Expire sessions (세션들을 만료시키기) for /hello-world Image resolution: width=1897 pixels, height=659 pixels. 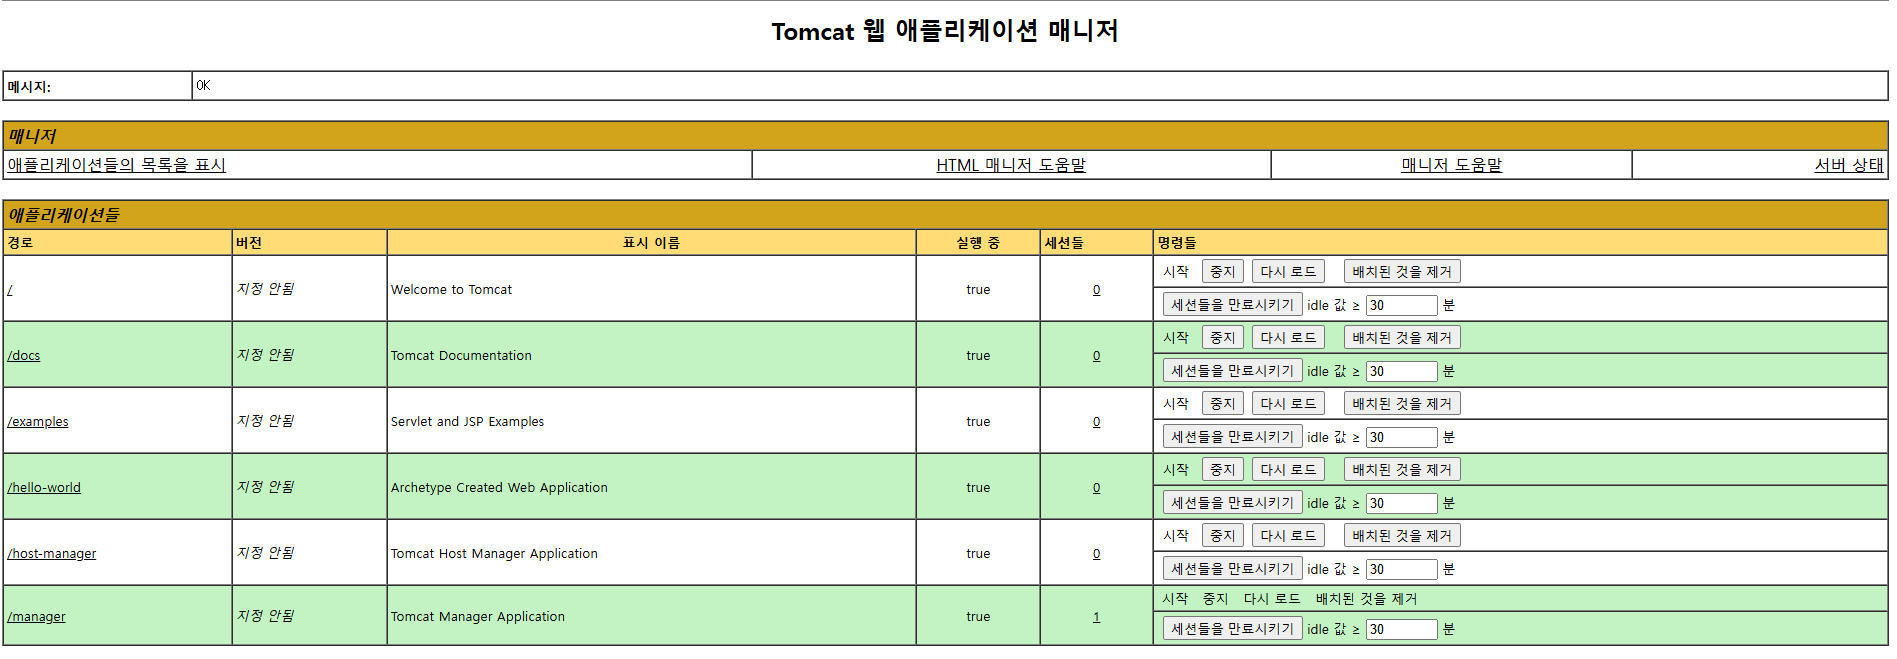[x=1232, y=503]
